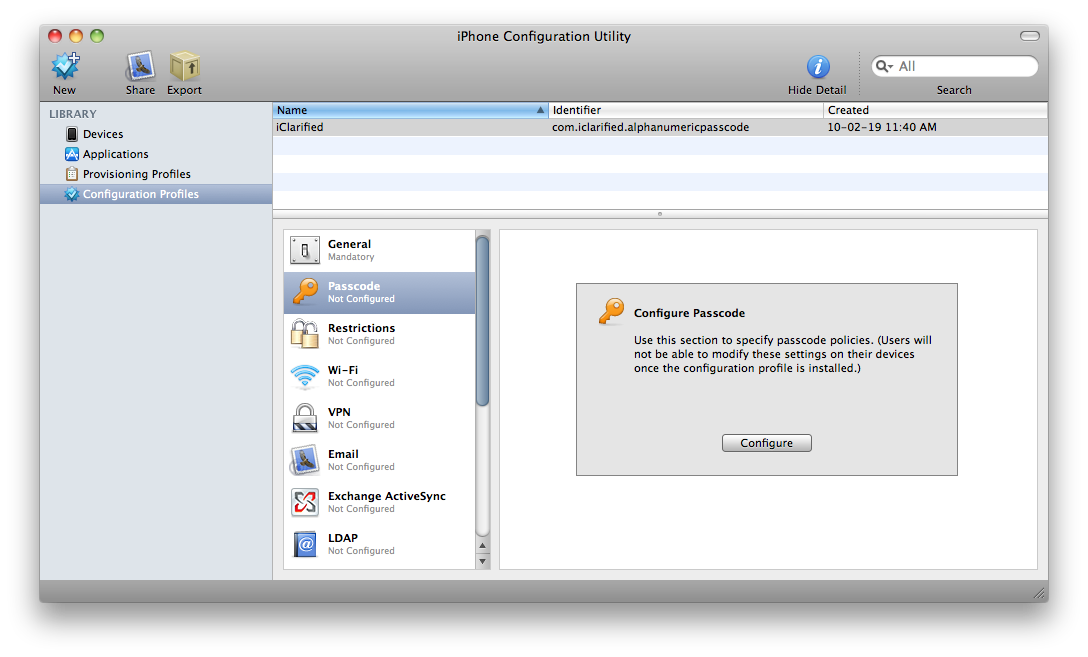Click the green zoom window button
The image size is (1088, 657).
[x=97, y=36]
